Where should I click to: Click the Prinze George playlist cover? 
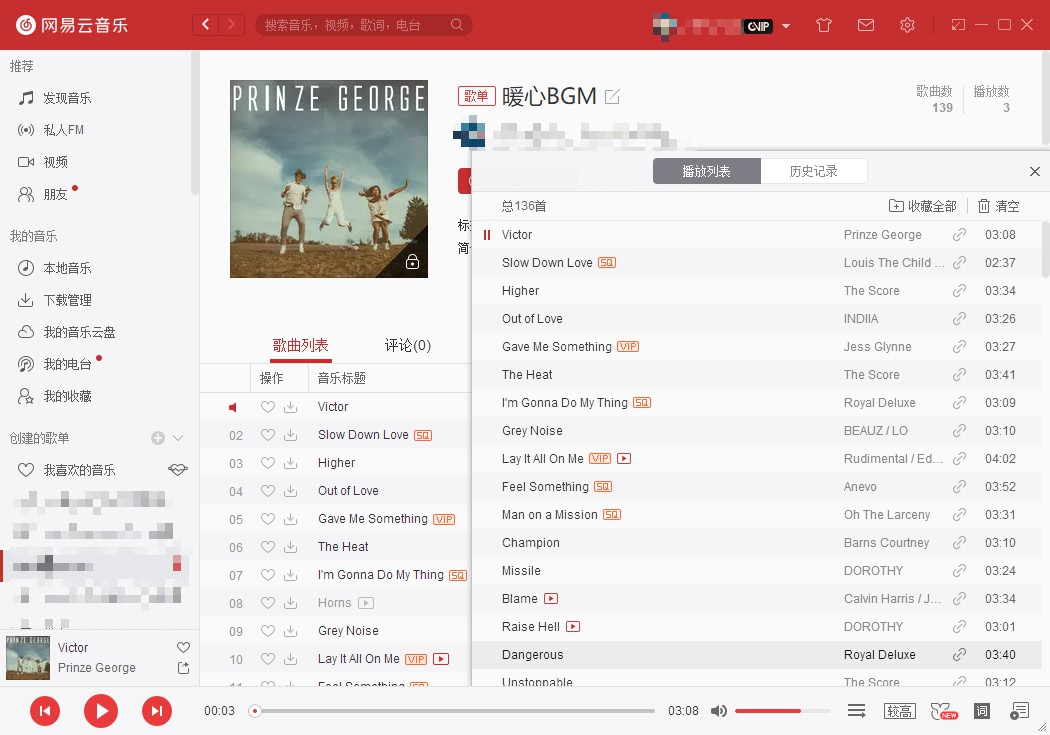tap(329, 179)
